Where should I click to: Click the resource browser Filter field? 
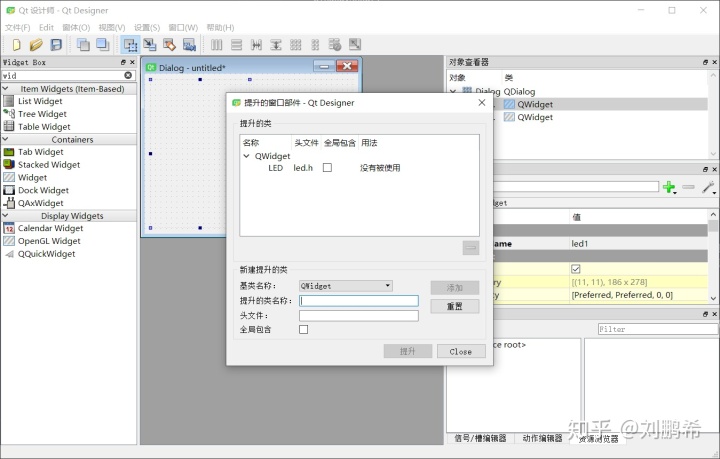[658, 329]
